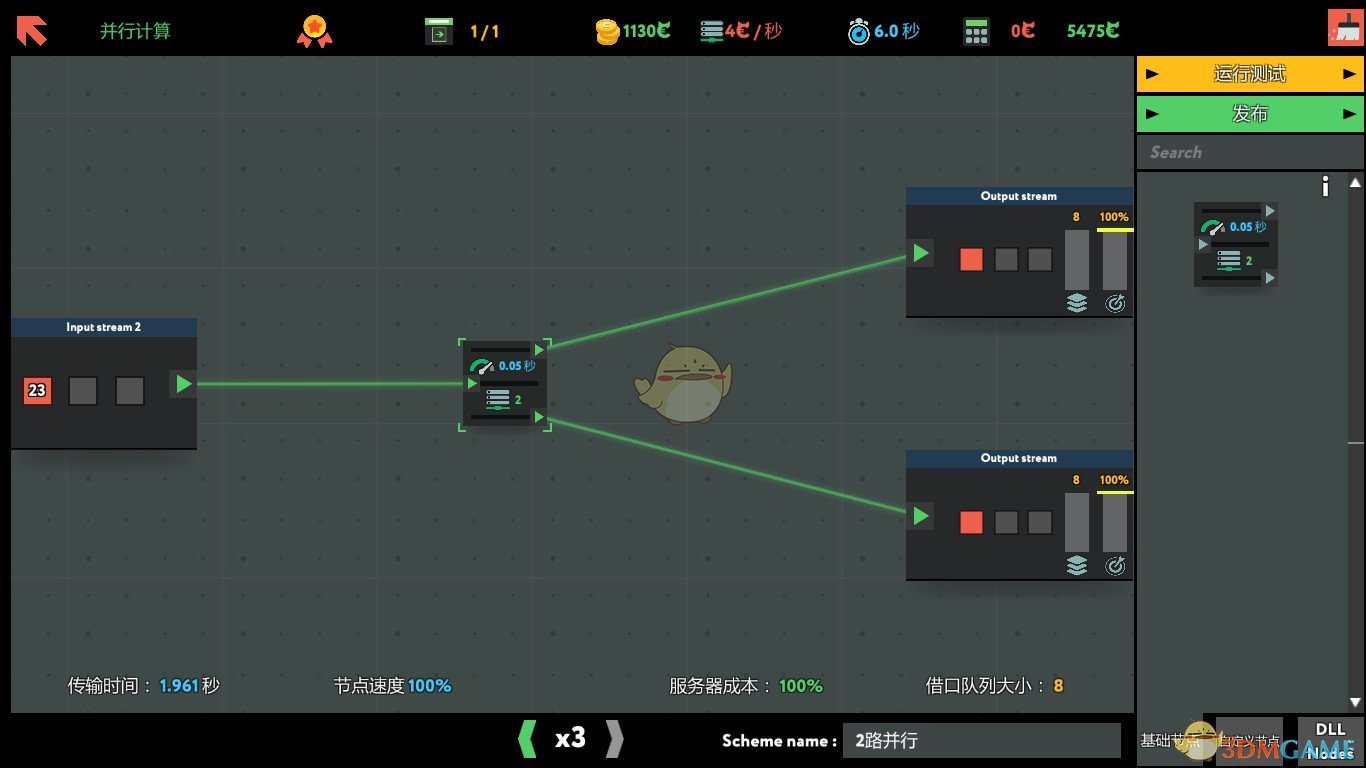Click the splitter node's lower output port
This screenshot has width=1366, height=768.
pos(539,417)
